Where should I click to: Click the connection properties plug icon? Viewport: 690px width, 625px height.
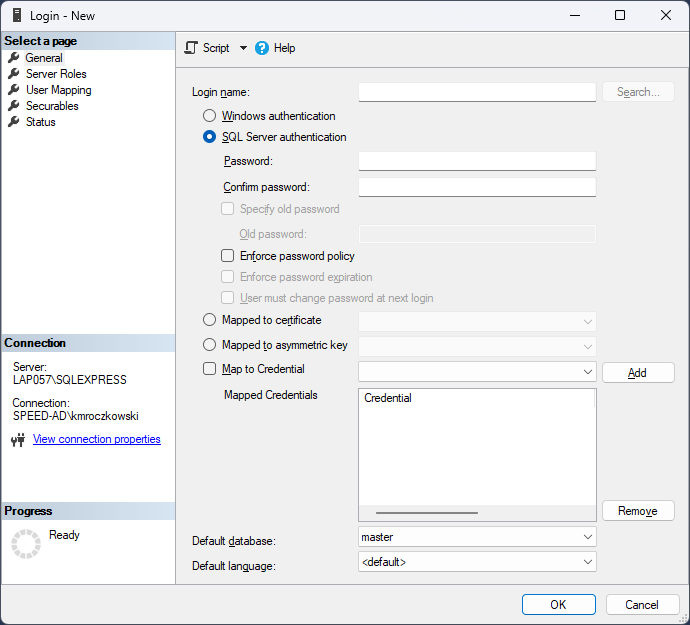click(18, 439)
